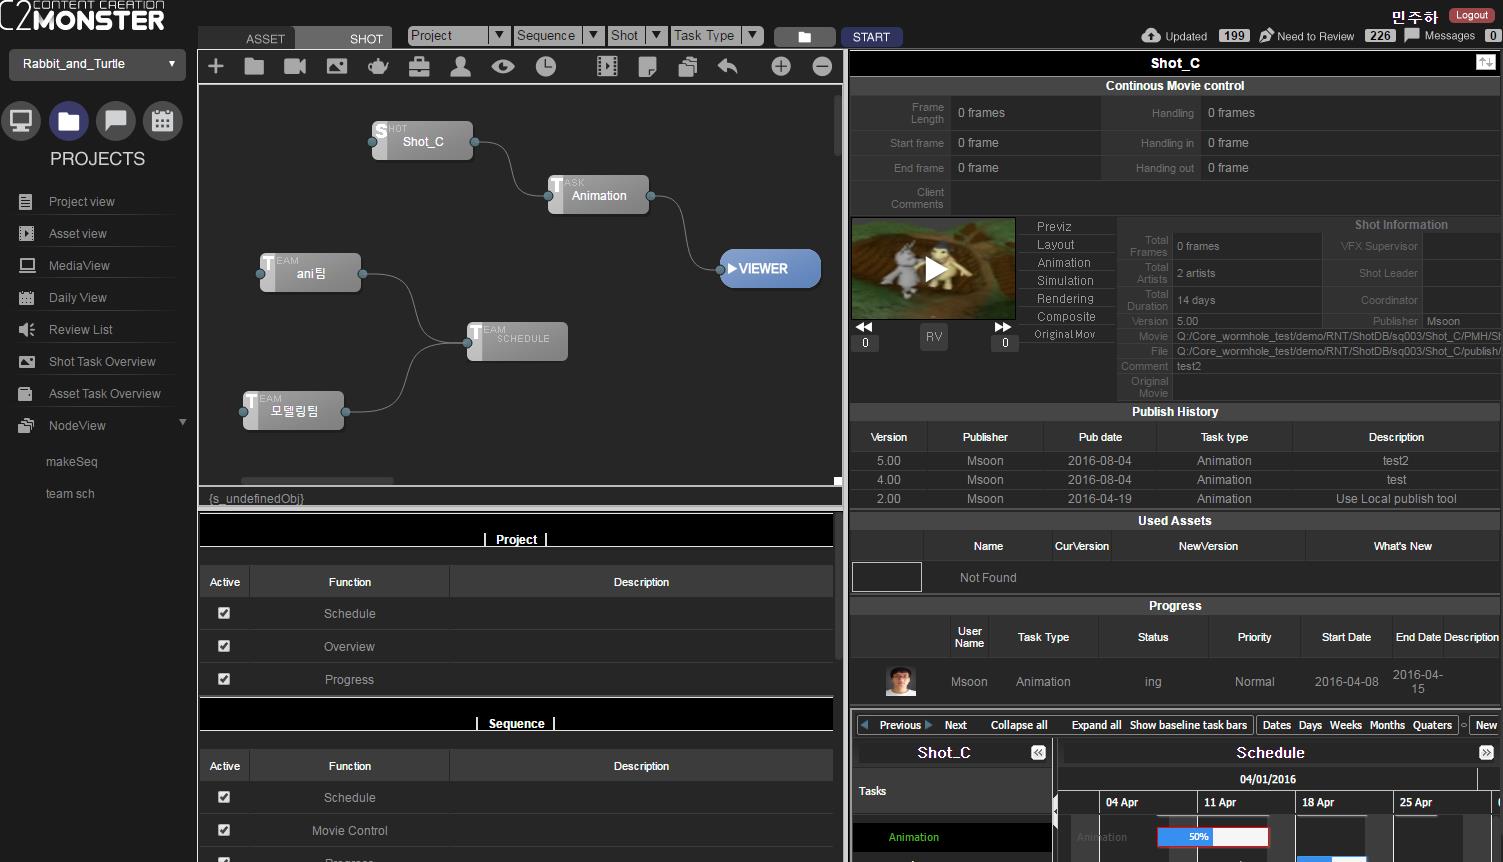
Task: Click the Composite stage label
Action: [x=1066, y=317]
